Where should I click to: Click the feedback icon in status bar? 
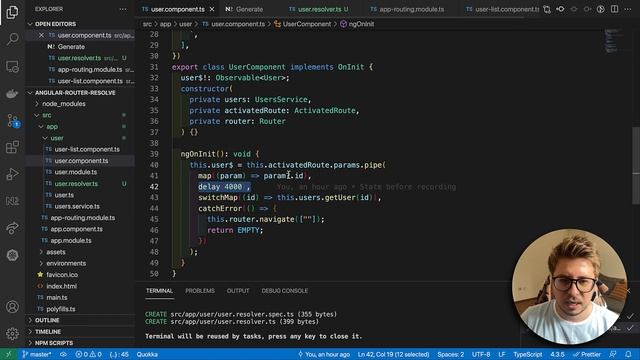click(613, 354)
